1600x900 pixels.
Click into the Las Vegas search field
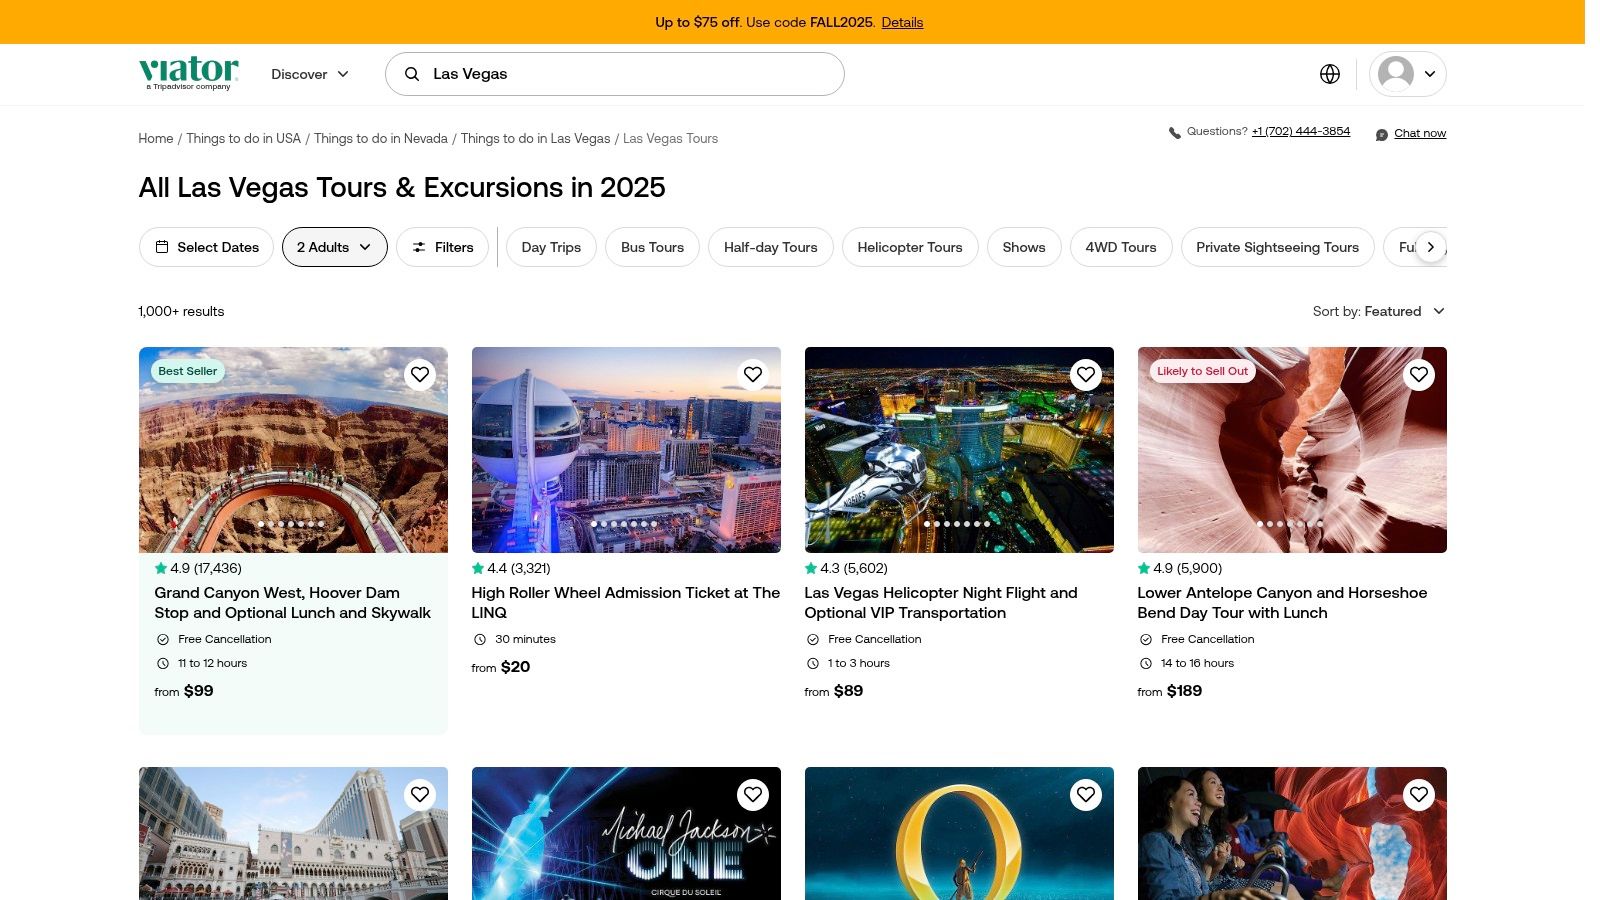click(630, 74)
